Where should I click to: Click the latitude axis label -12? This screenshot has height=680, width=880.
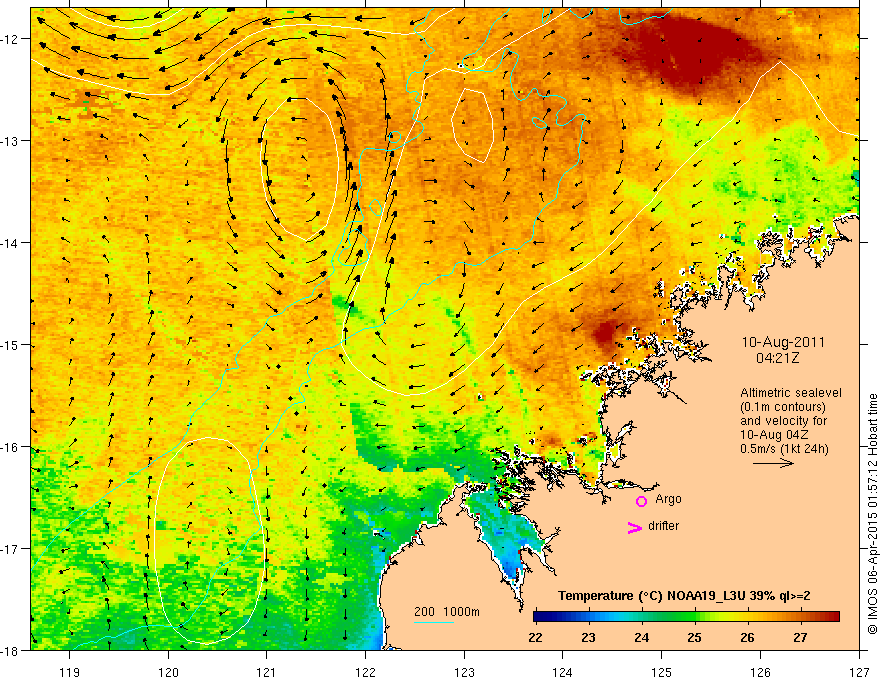pyautogui.click(x=11, y=39)
